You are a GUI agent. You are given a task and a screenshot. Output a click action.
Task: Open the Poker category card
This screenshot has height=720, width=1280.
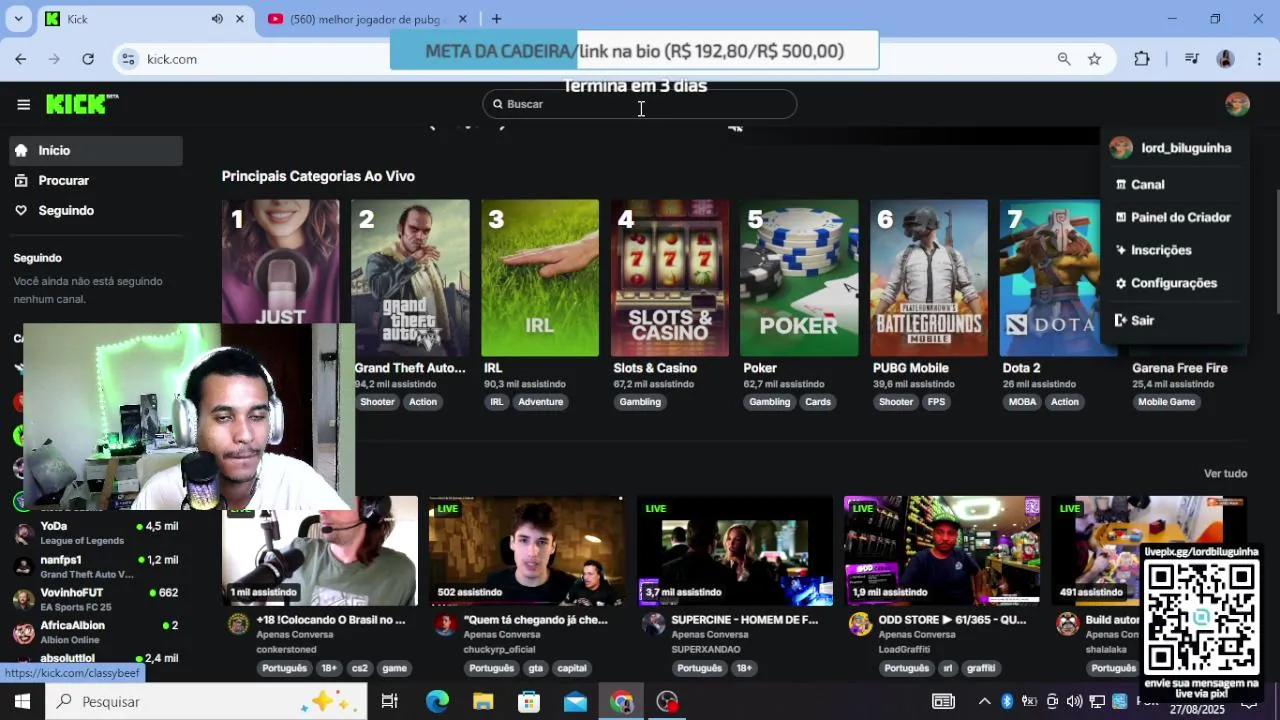pos(799,278)
